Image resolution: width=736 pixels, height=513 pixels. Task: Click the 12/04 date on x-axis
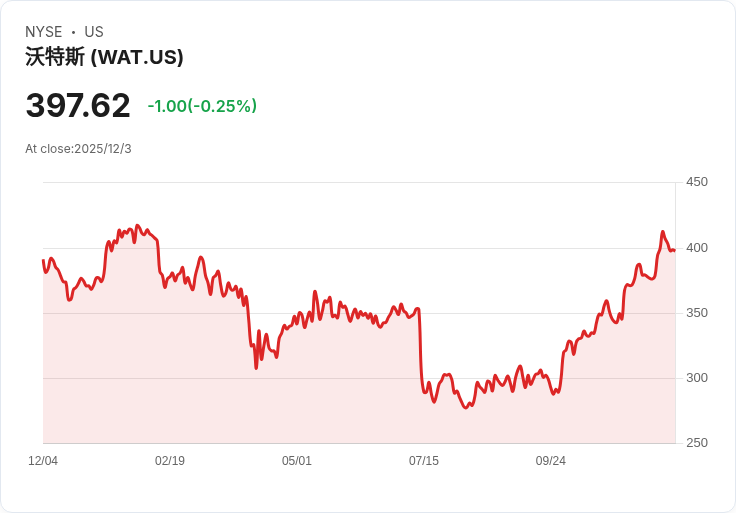pos(43,461)
